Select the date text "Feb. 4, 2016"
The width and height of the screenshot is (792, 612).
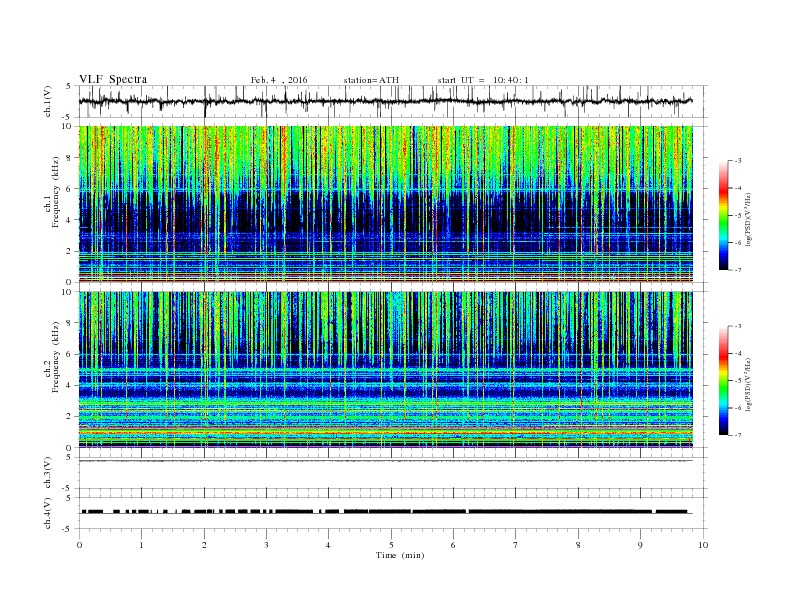pos(279,80)
